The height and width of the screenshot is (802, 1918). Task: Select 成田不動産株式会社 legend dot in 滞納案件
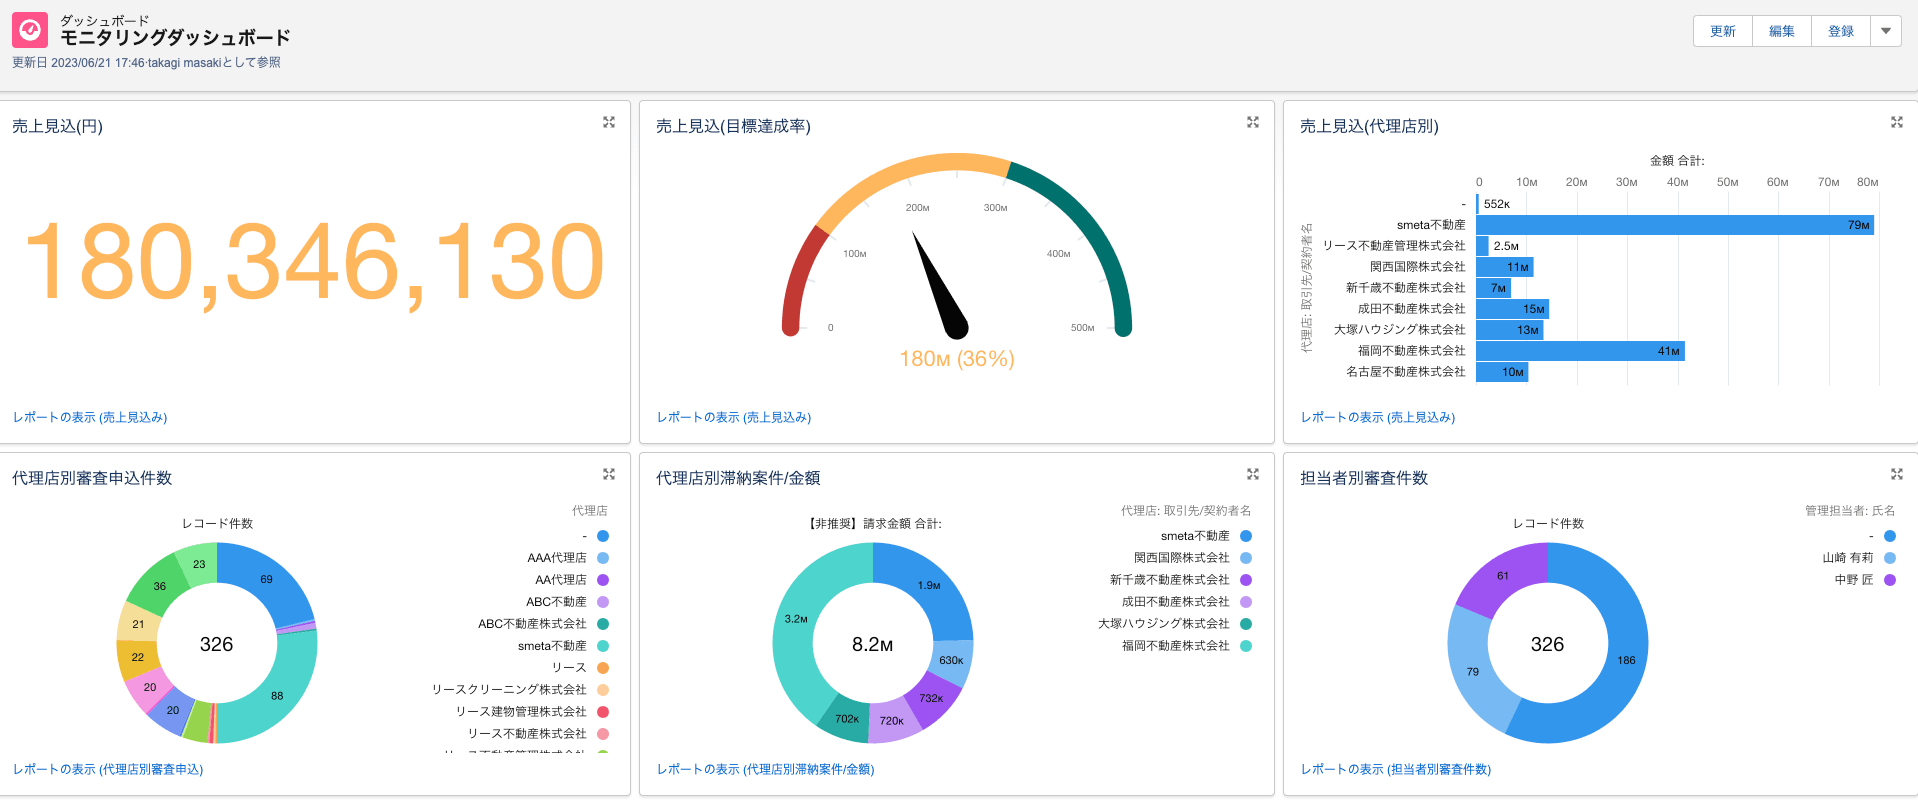point(1246,602)
